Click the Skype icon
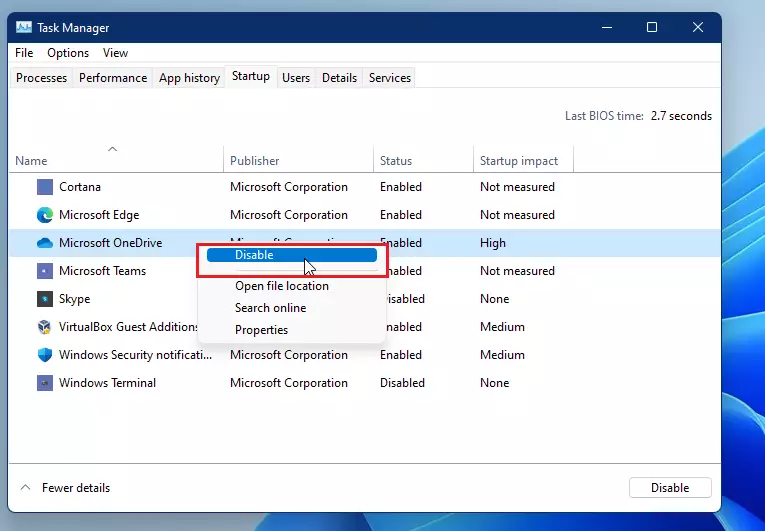This screenshot has width=765, height=531. tap(45, 299)
